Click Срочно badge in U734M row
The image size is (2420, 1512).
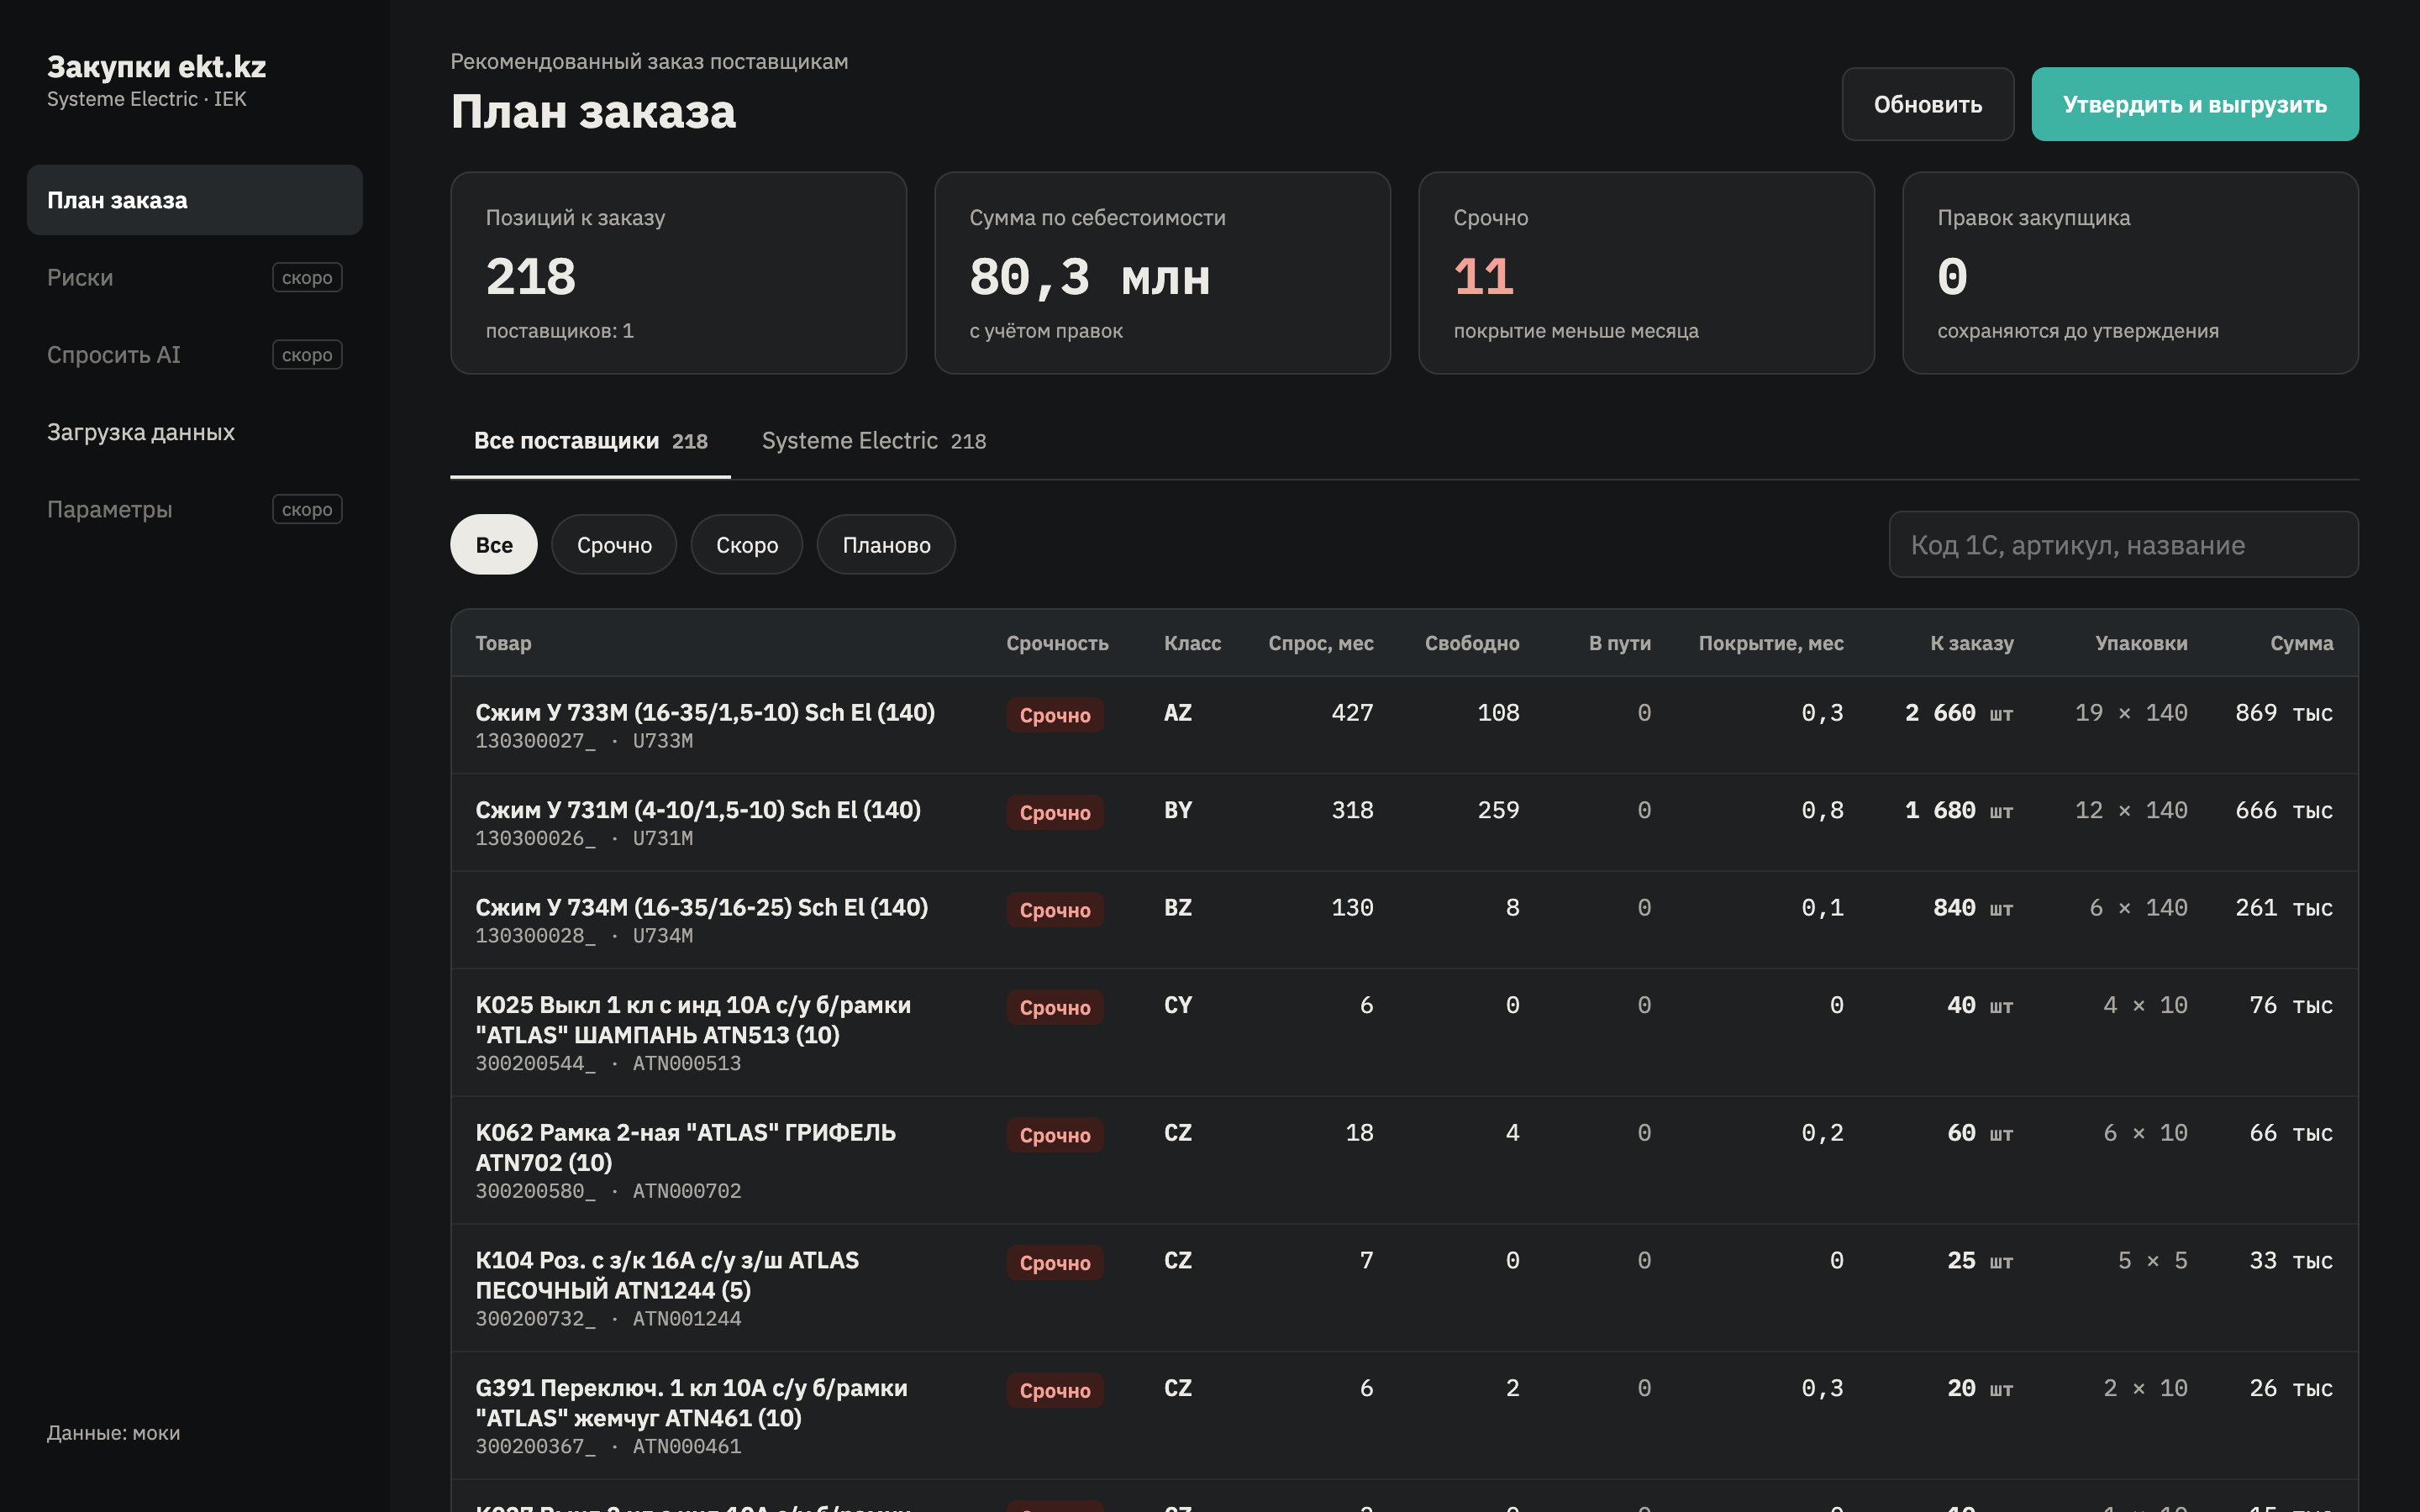pyautogui.click(x=1054, y=910)
